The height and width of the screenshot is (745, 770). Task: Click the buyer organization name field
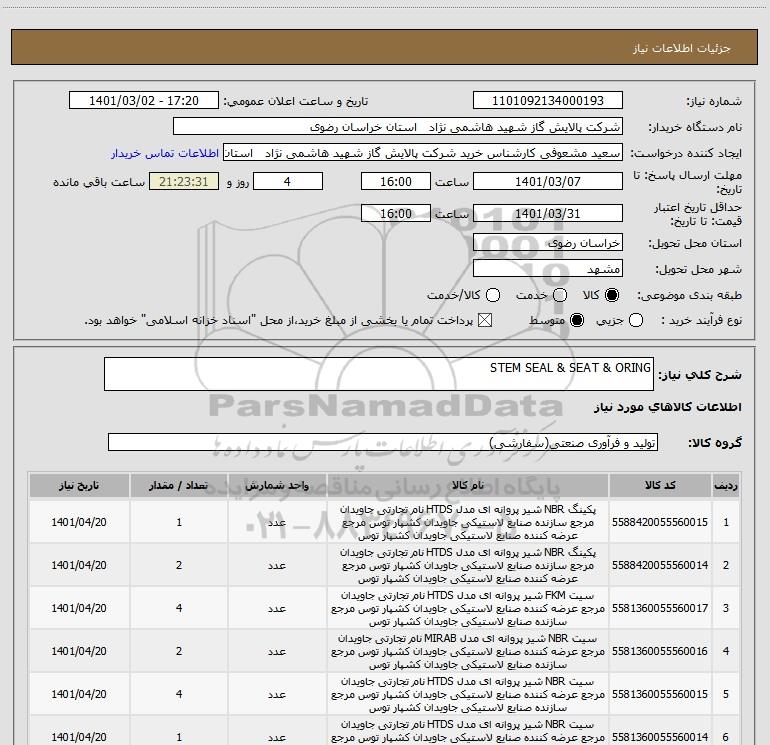pos(397,127)
